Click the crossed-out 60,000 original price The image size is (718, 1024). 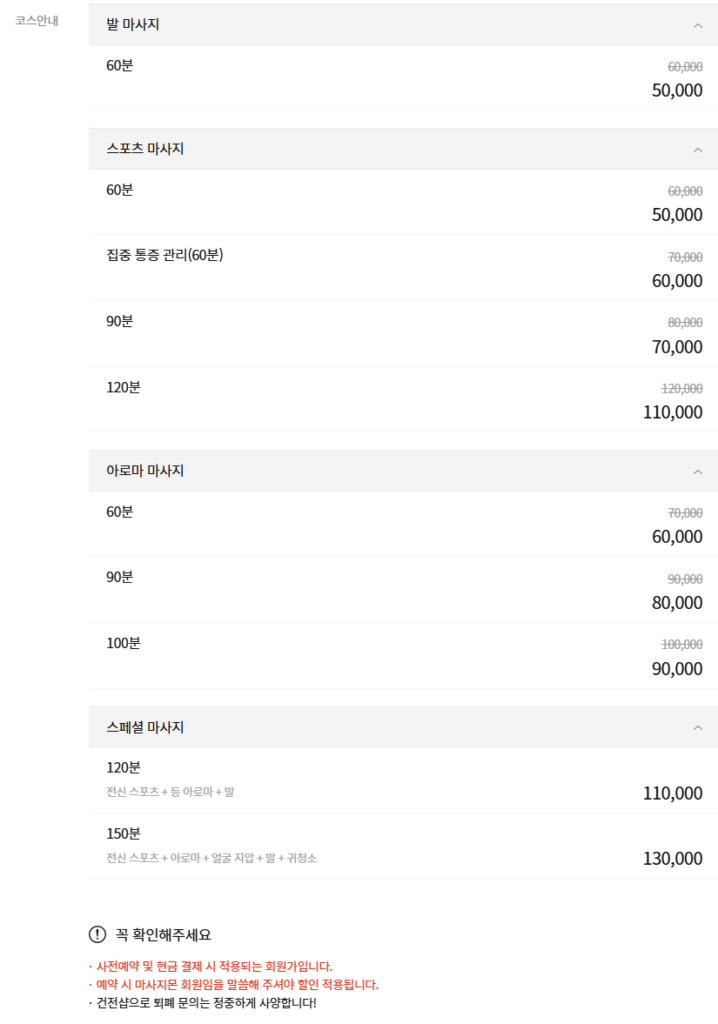point(684,66)
